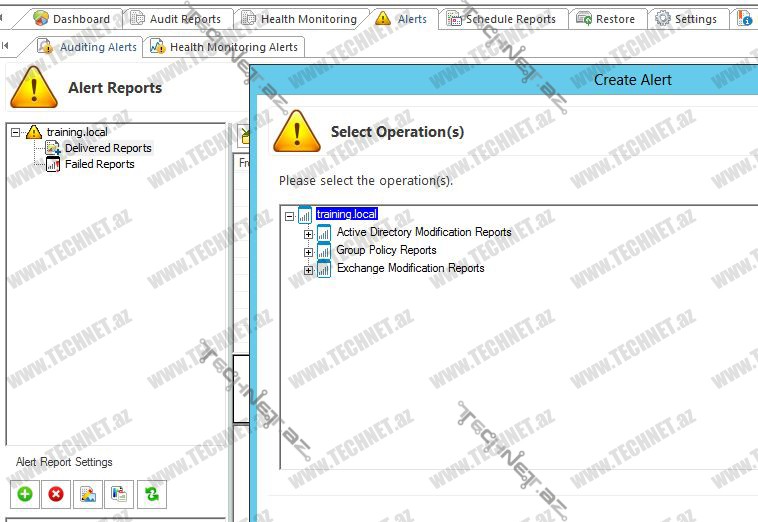Click the red delete alert report button
Viewport: 758px width, 522px height.
[56, 493]
